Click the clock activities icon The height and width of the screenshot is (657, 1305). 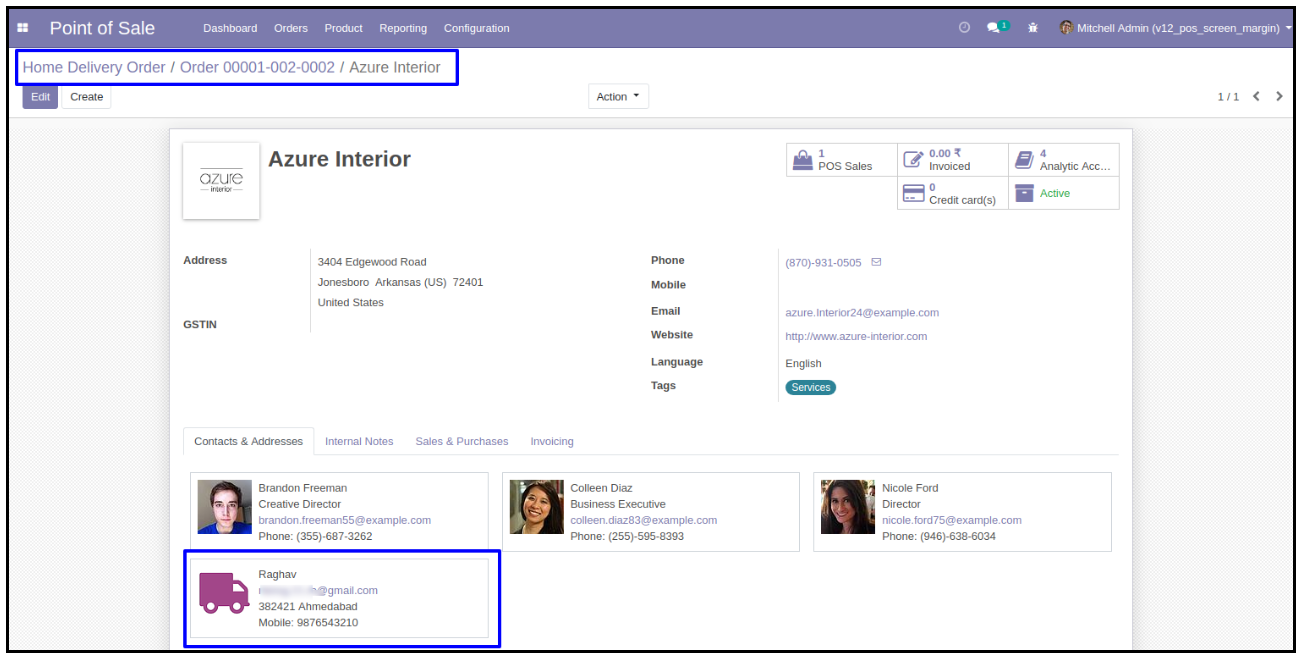tap(964, 28)
